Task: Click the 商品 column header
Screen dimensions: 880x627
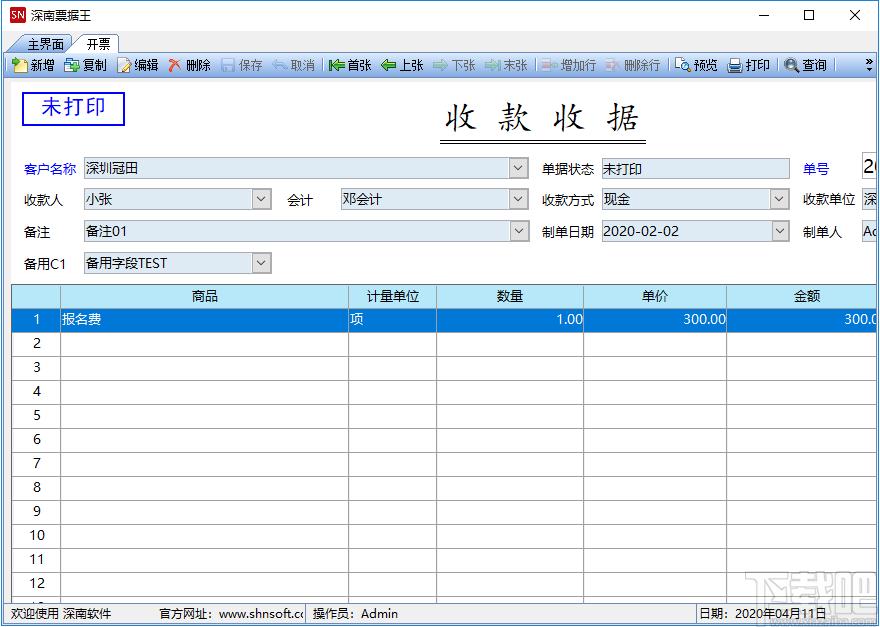Action: point(204,296)
